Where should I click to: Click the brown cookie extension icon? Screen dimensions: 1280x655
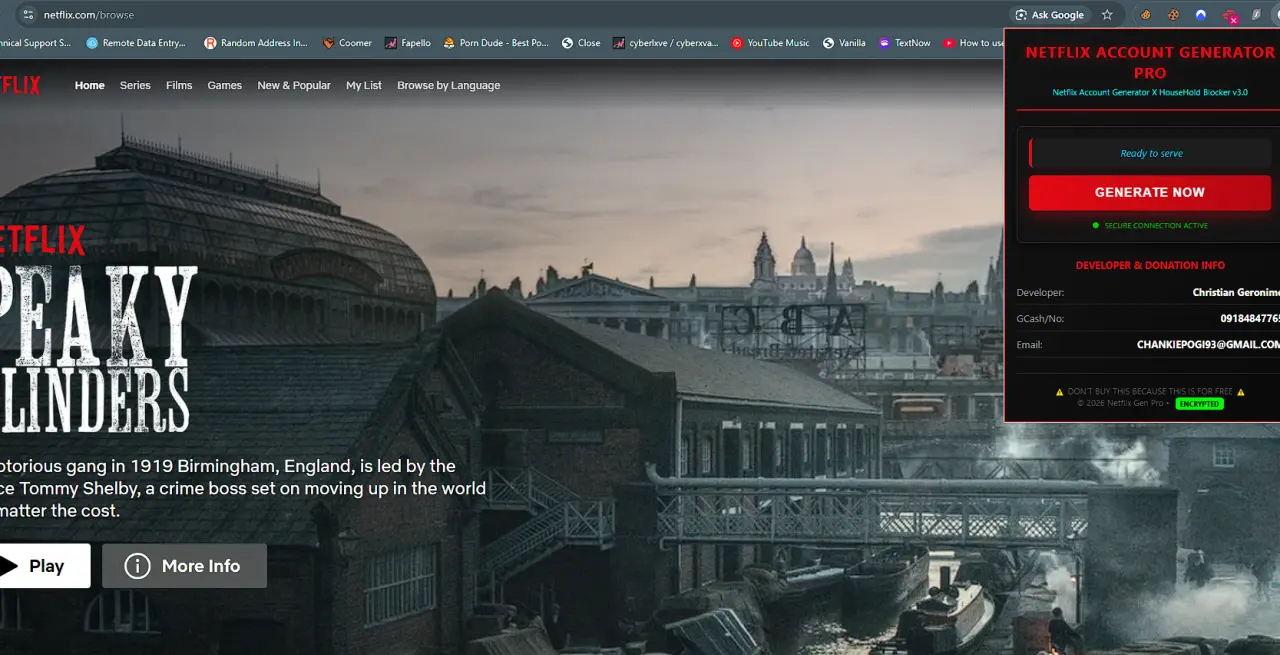[x=1173, y=15]
